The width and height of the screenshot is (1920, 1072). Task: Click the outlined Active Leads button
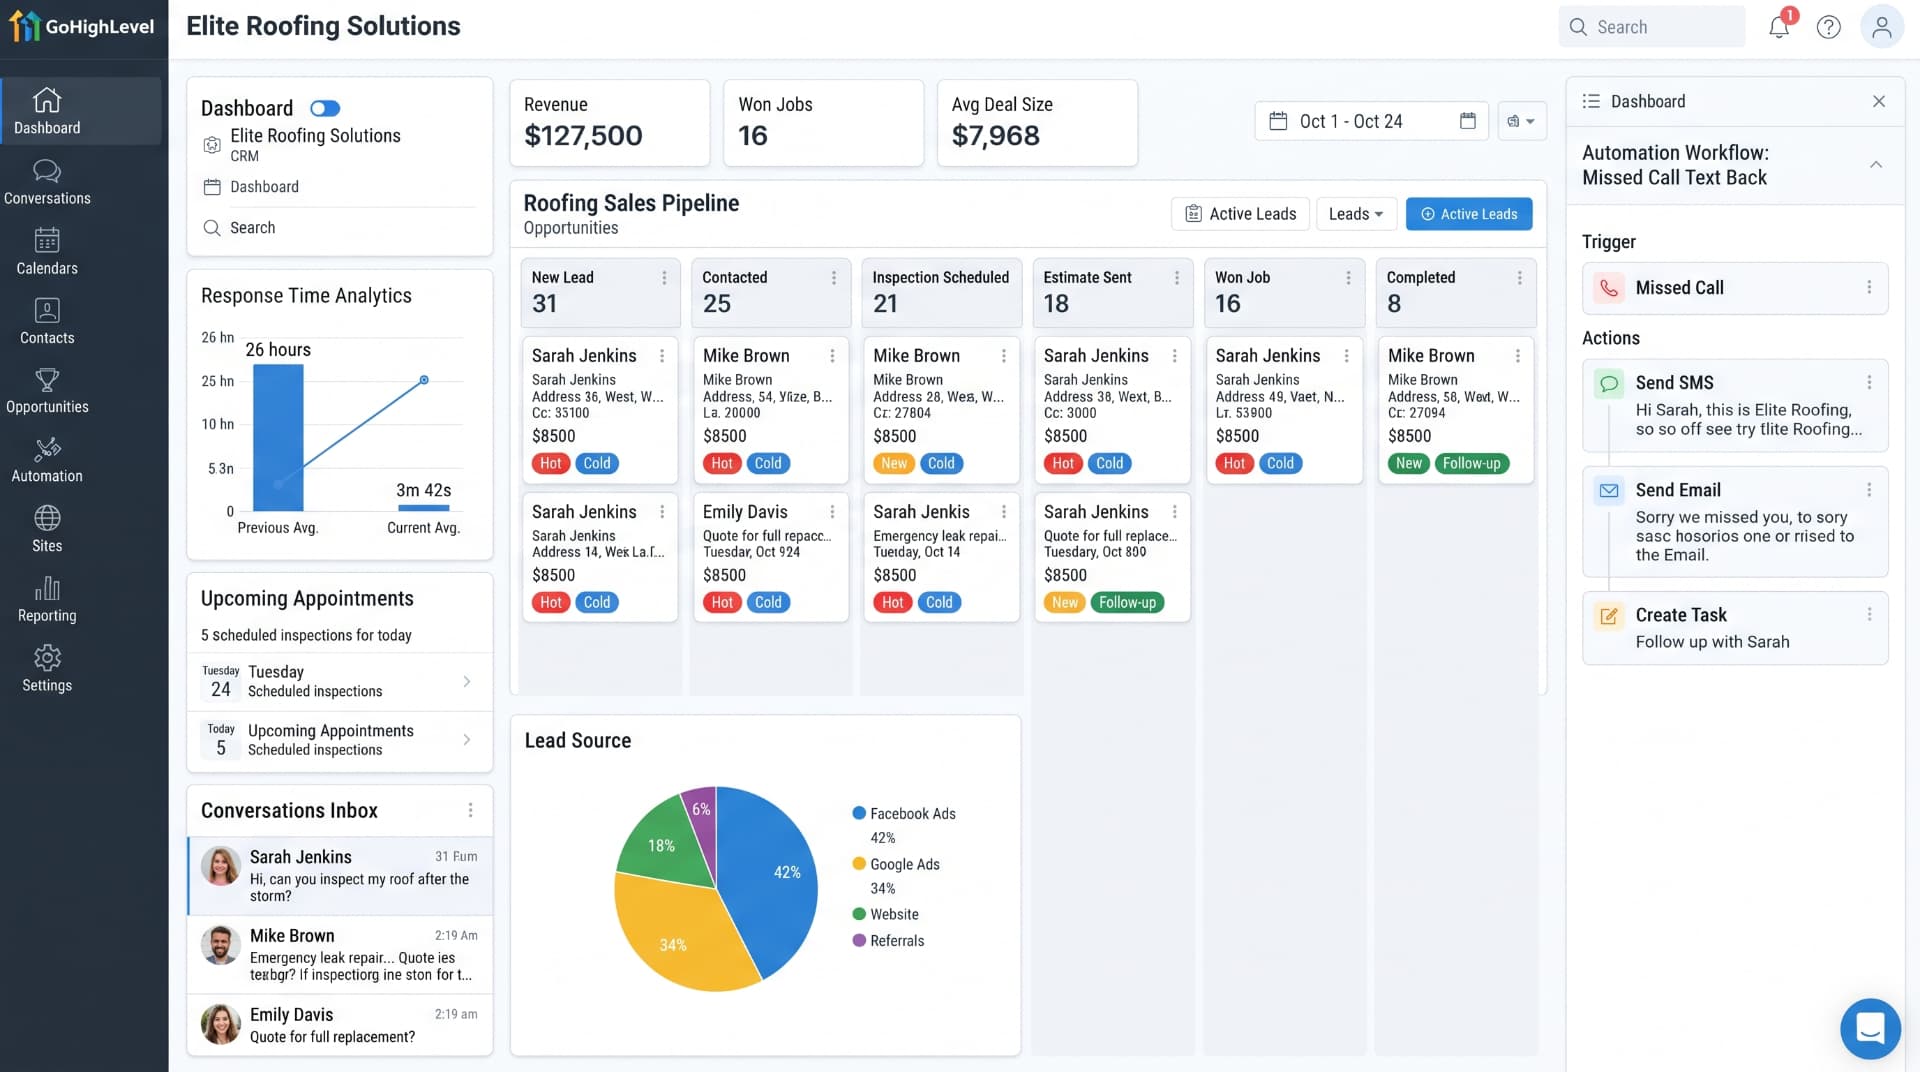tap(1240, 214)
